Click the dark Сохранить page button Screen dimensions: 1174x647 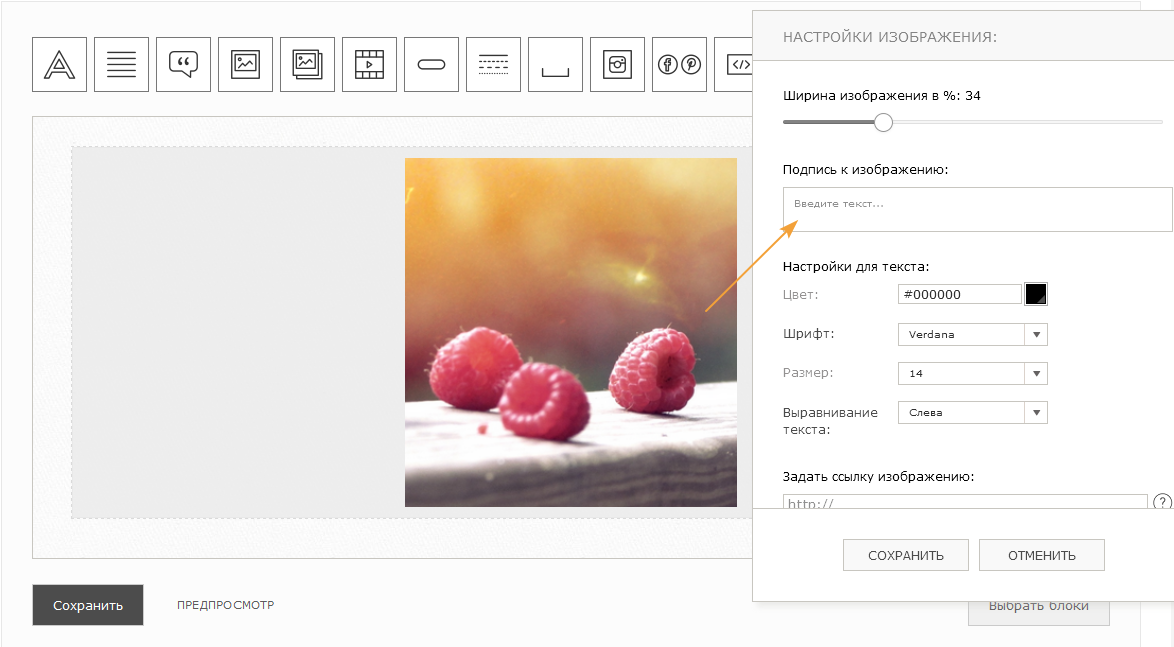[88, 605]
